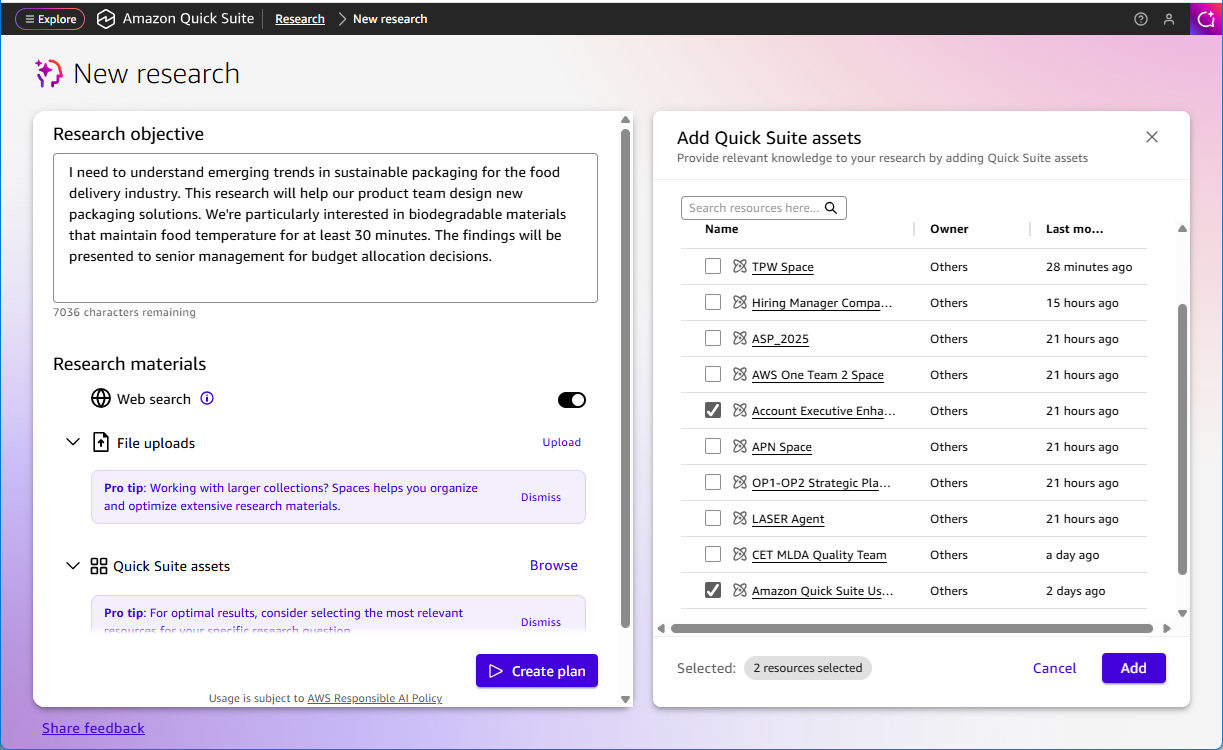Click the Upload link
The height and width of the screenshot is (750, 1223).
[x=561, y=442]
